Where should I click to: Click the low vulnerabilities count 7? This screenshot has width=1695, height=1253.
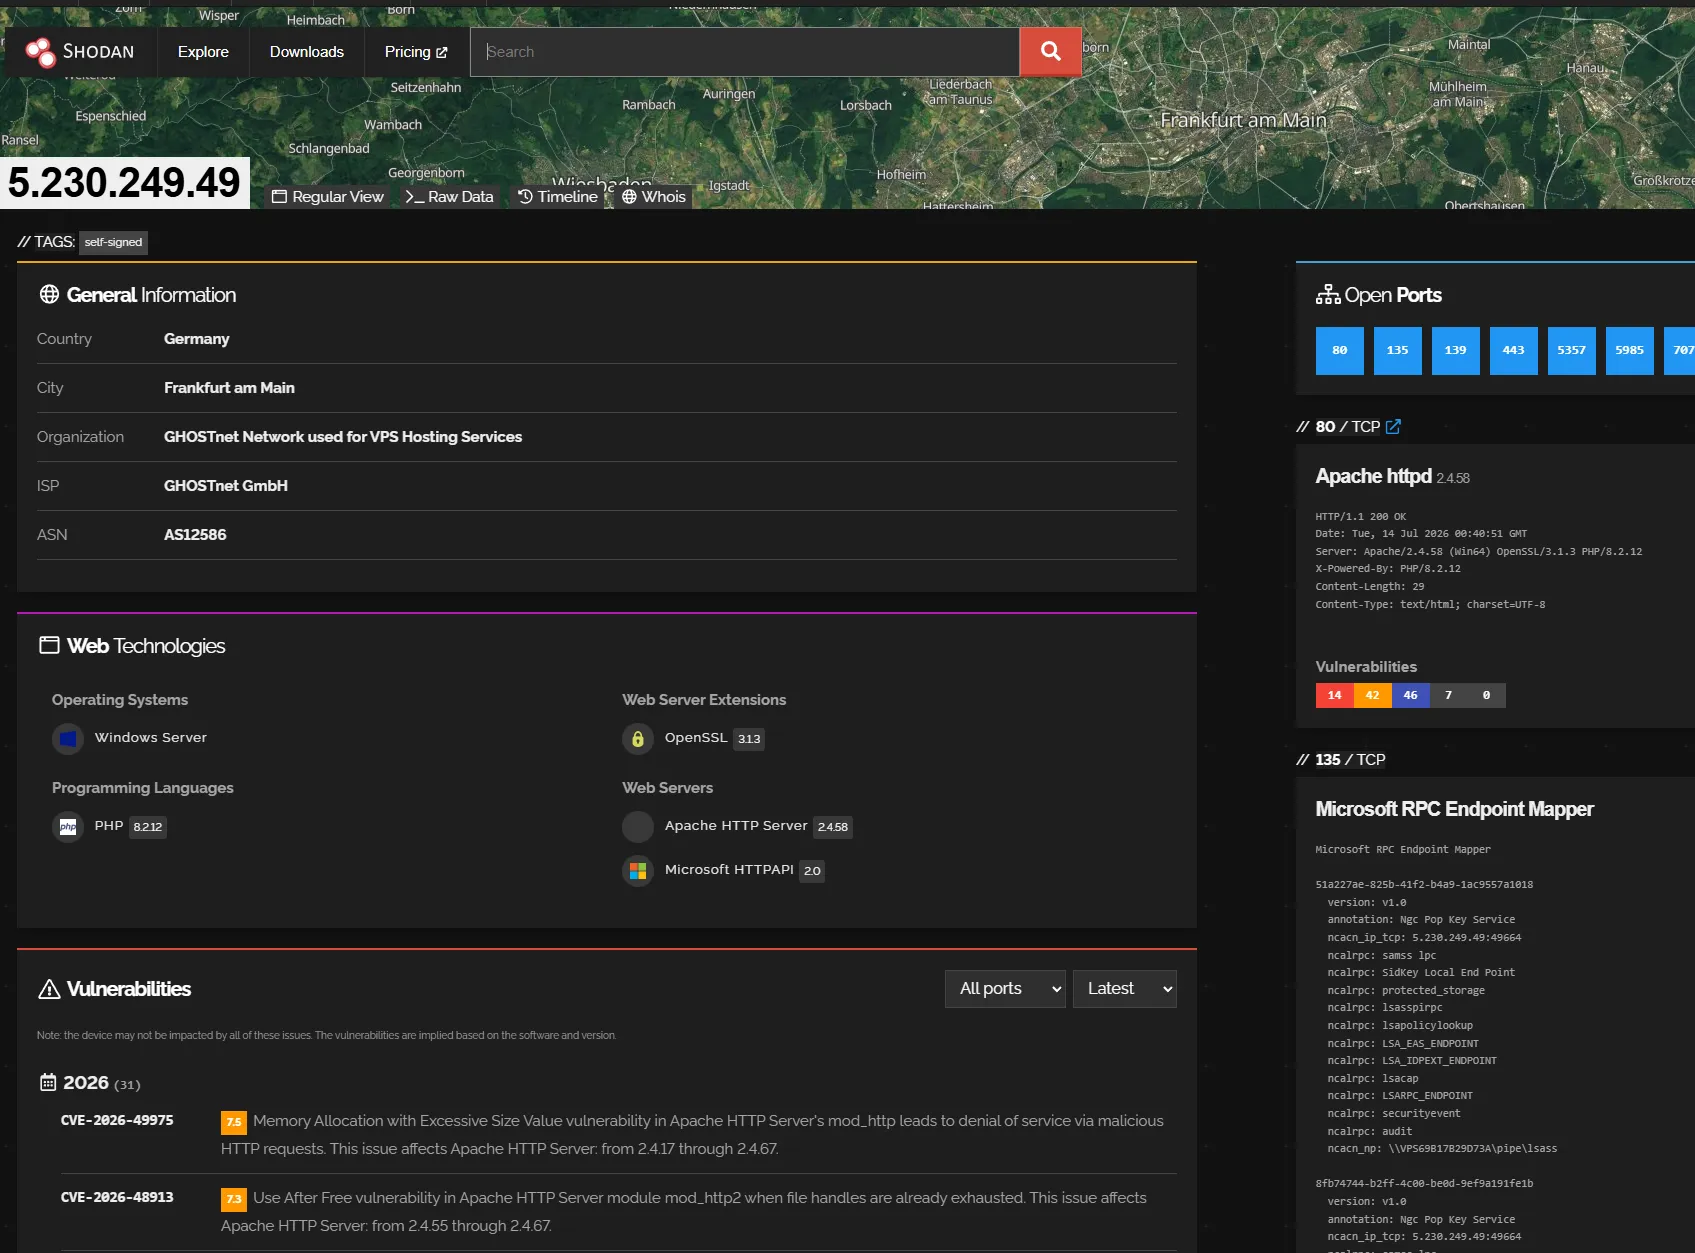tap(1449, 695)
